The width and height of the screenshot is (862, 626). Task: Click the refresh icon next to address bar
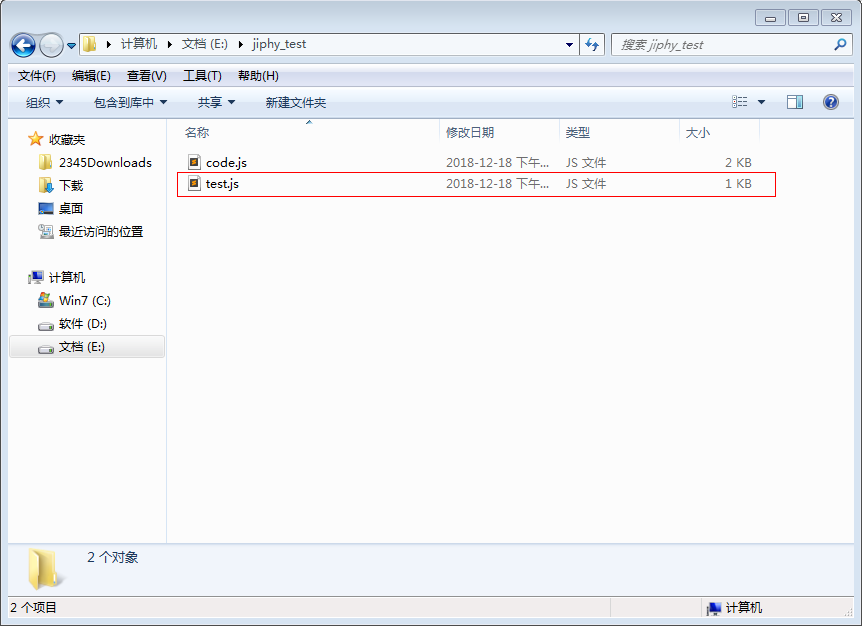point(590,44)
